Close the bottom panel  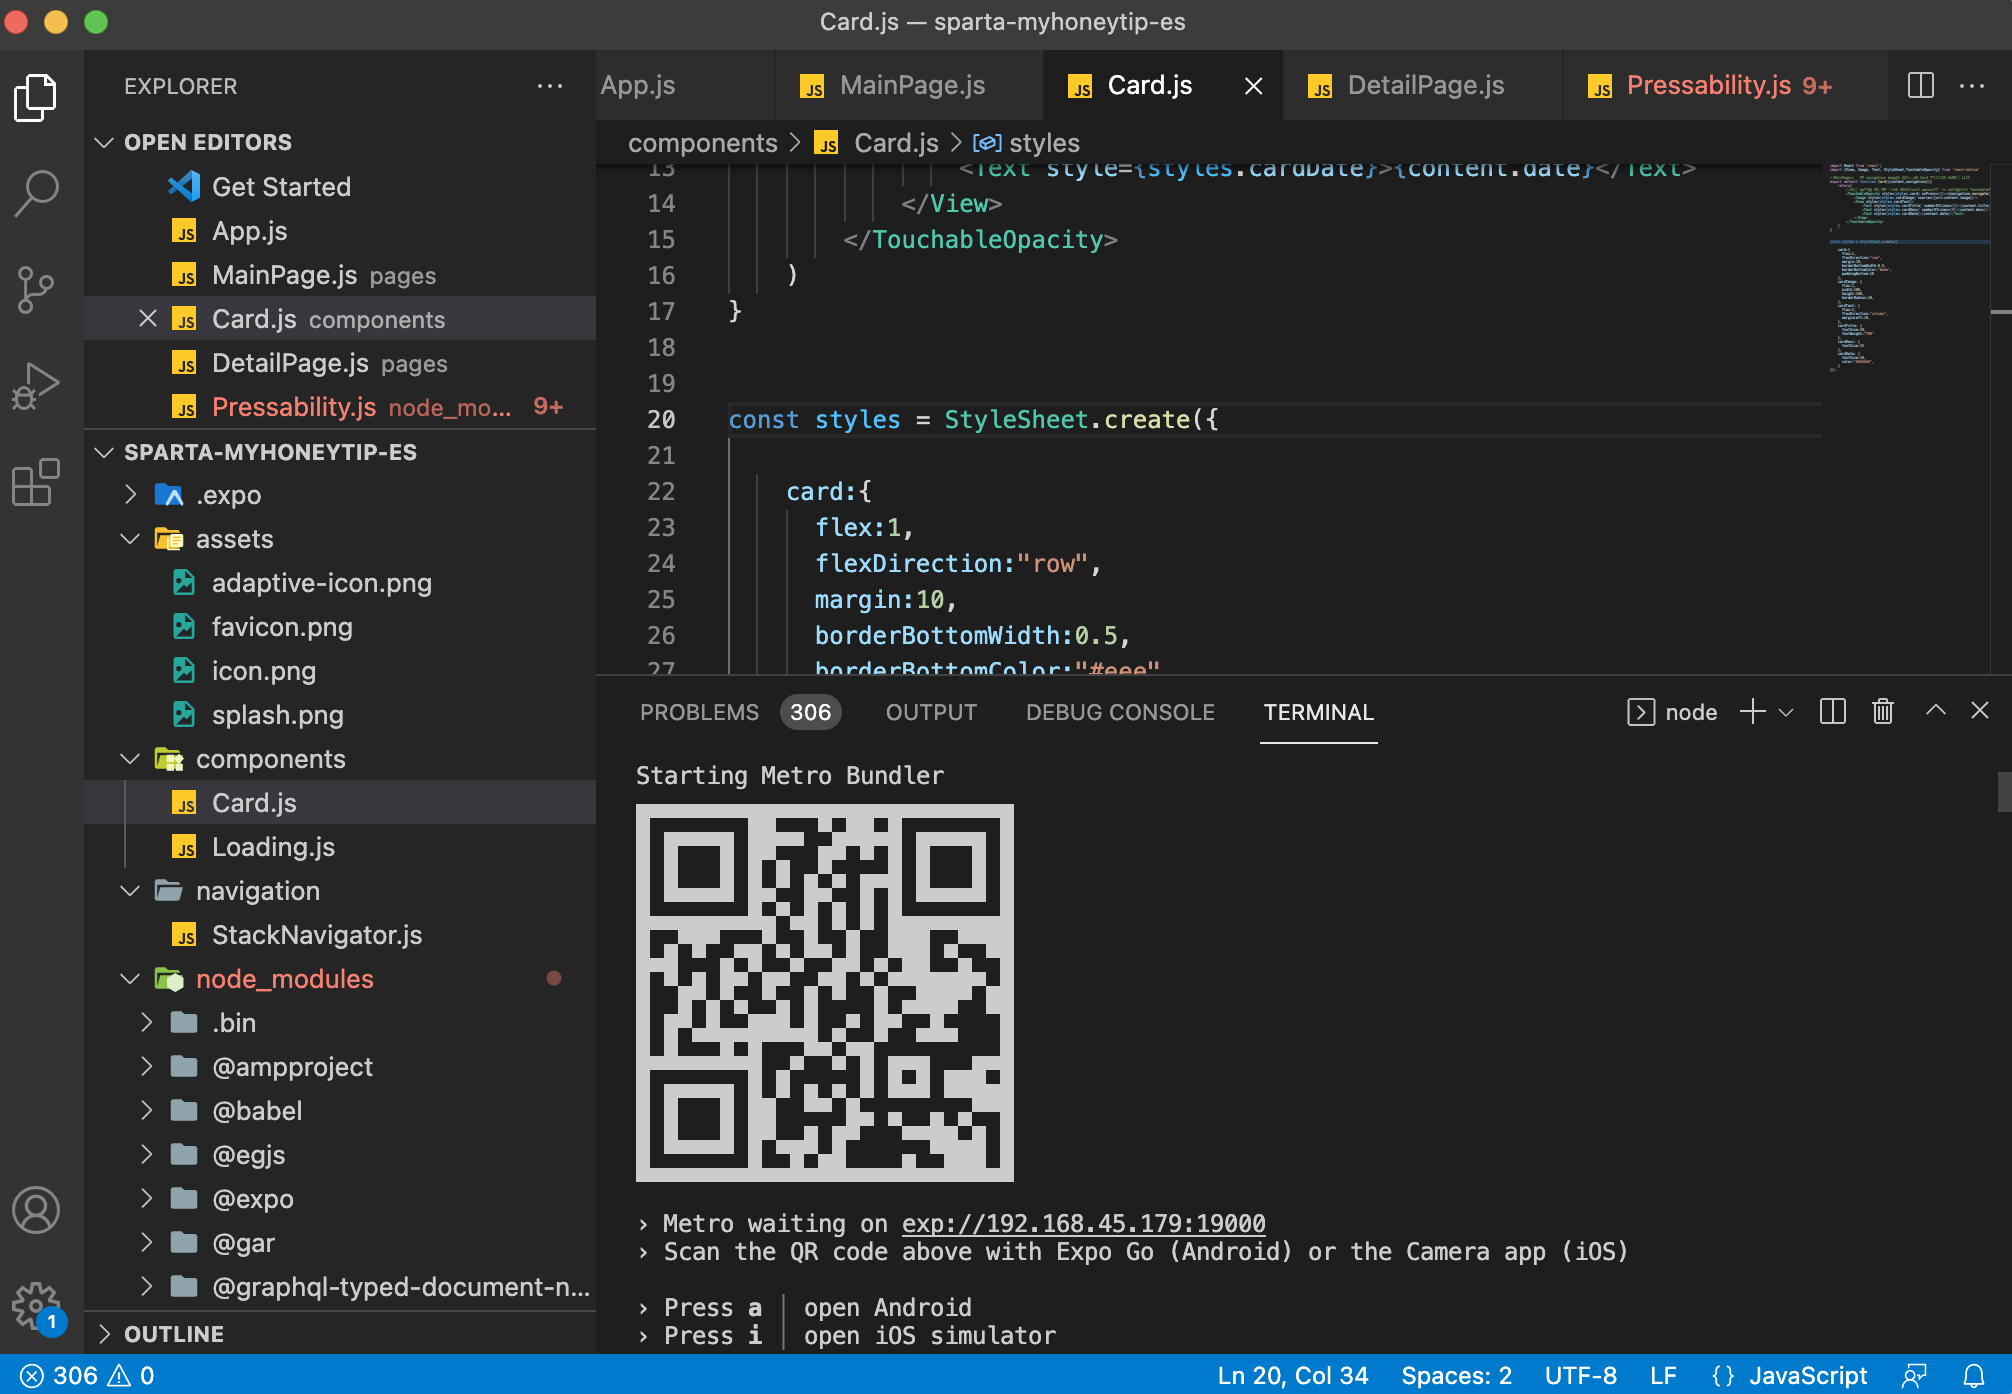[1980, 710]
